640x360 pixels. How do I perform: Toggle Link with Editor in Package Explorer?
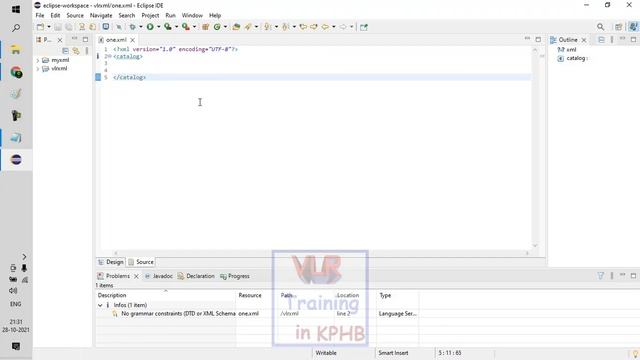coord(76,51)
